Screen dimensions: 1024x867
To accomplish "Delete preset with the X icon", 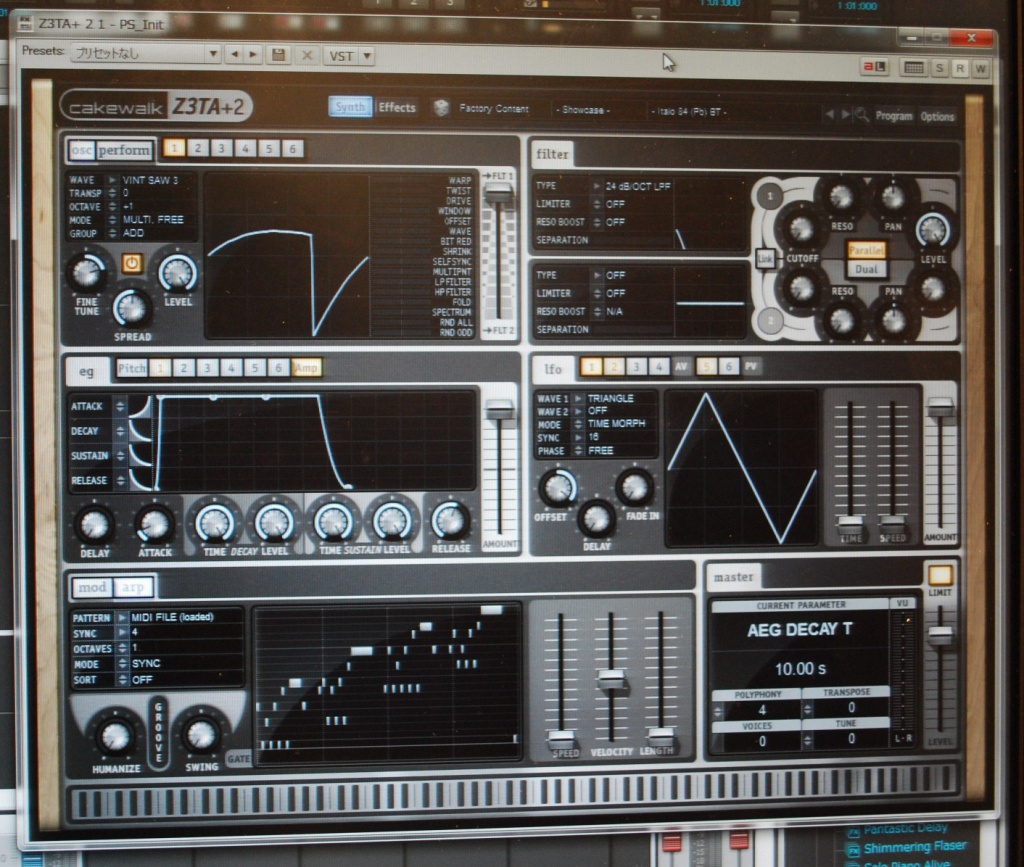I will [306, 55].
